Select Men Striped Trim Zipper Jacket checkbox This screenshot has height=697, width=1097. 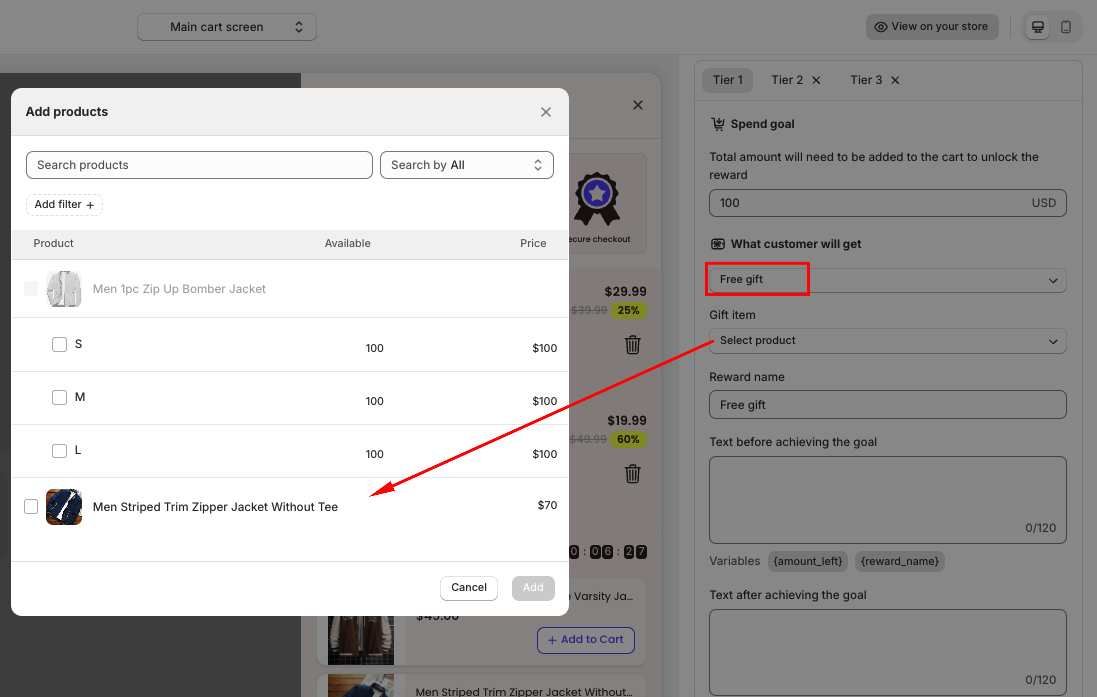click(x=31, y=506)
